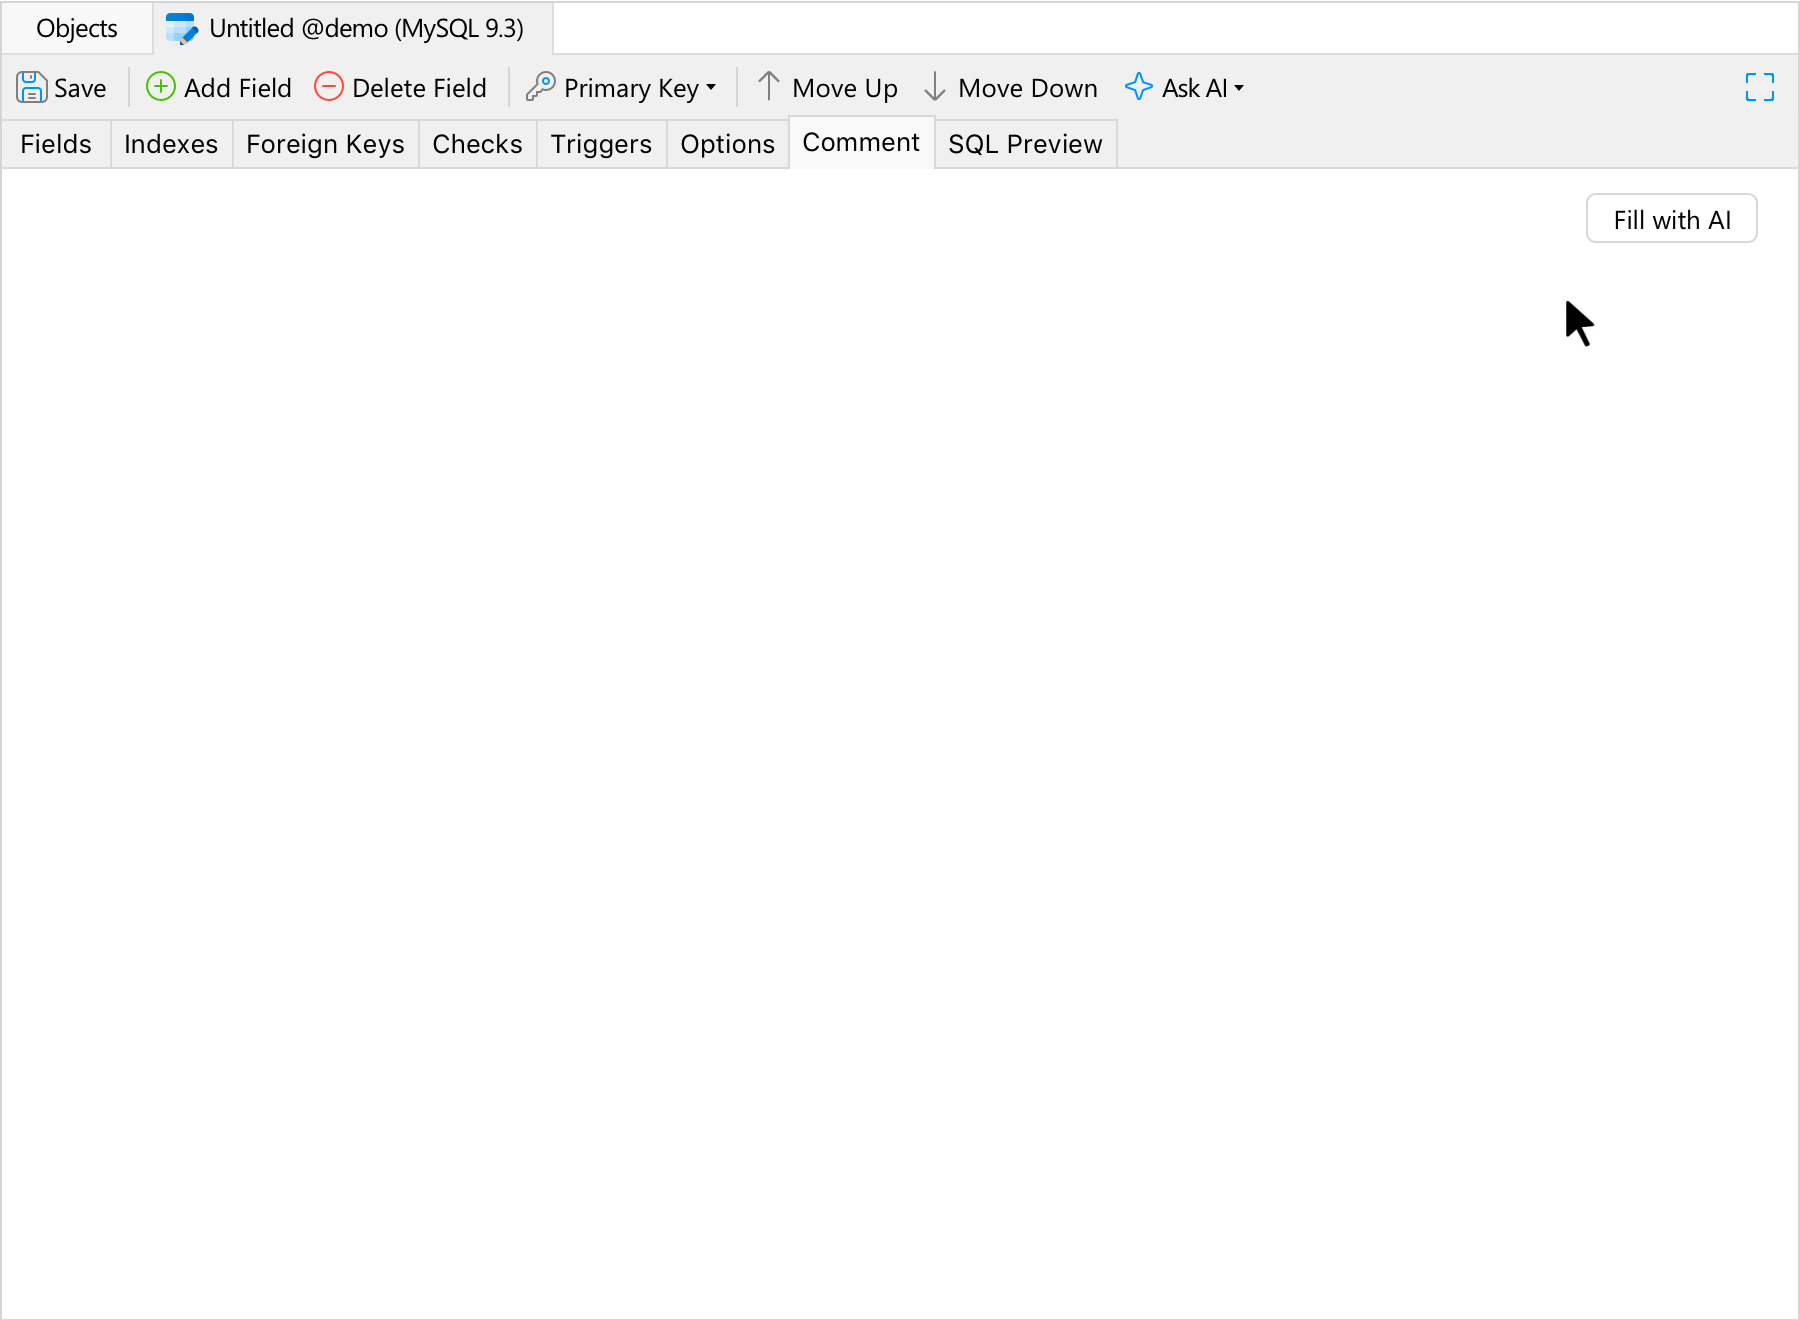Screen dimensions: 1800x1320
Task: Click the red Delete Field minus icon
Action: [329, 87]
